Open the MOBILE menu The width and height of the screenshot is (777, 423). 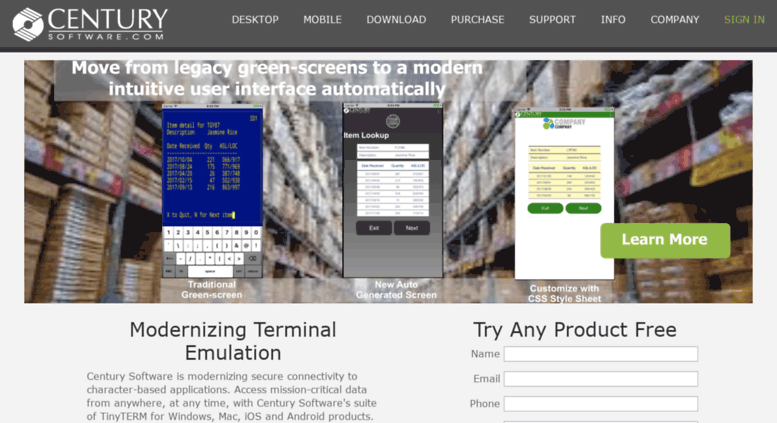pos(323,20)
